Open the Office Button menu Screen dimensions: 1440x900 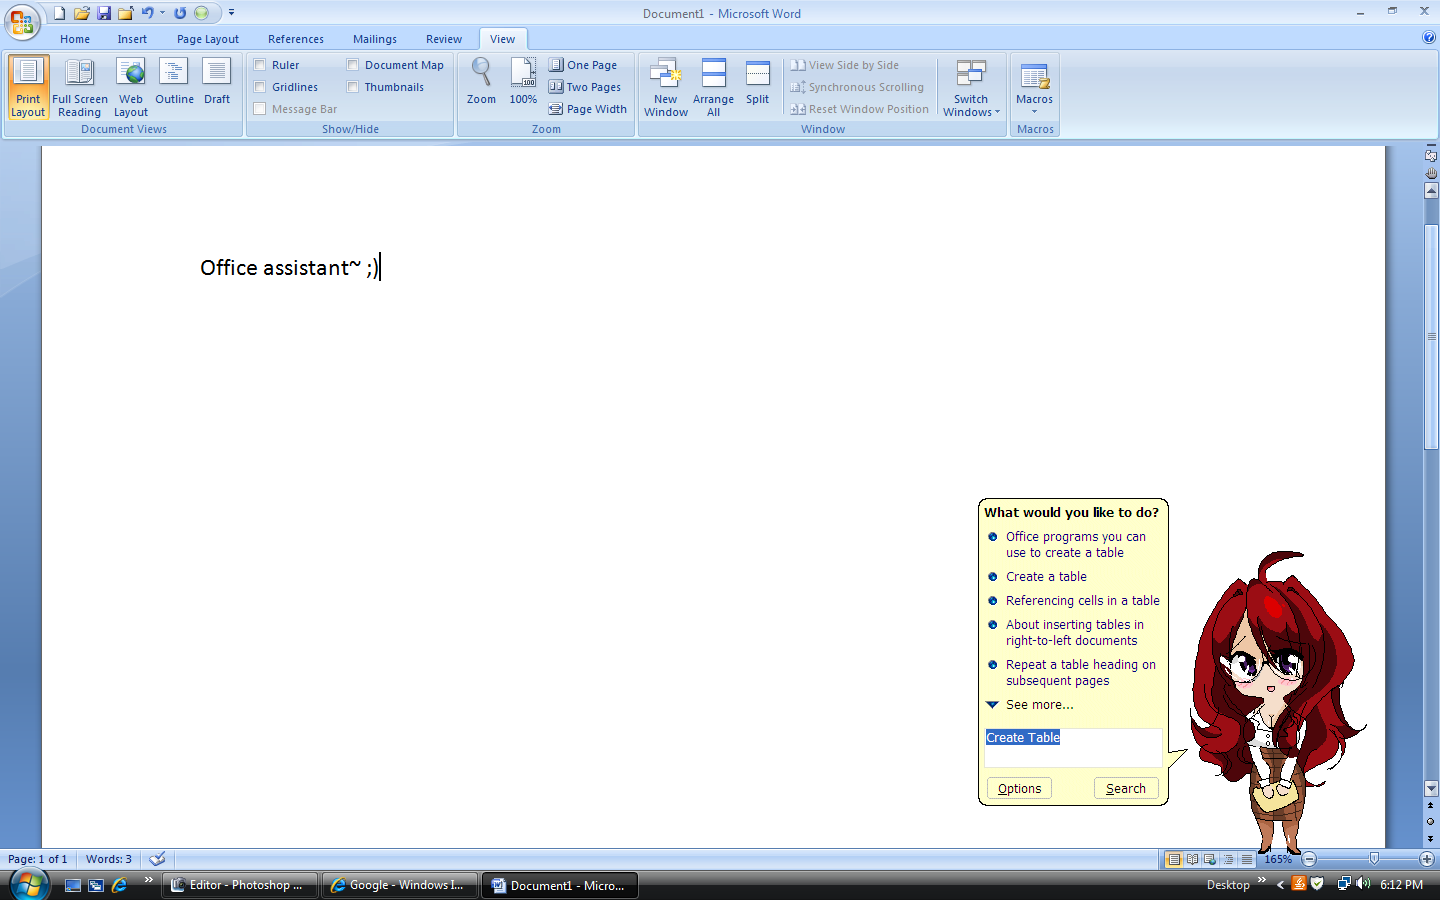(22, 22)
